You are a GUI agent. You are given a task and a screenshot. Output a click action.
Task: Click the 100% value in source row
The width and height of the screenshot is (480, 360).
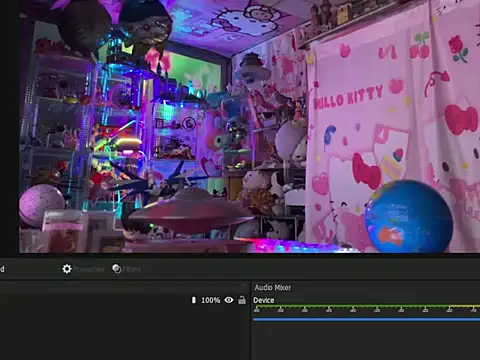point(210,300)
